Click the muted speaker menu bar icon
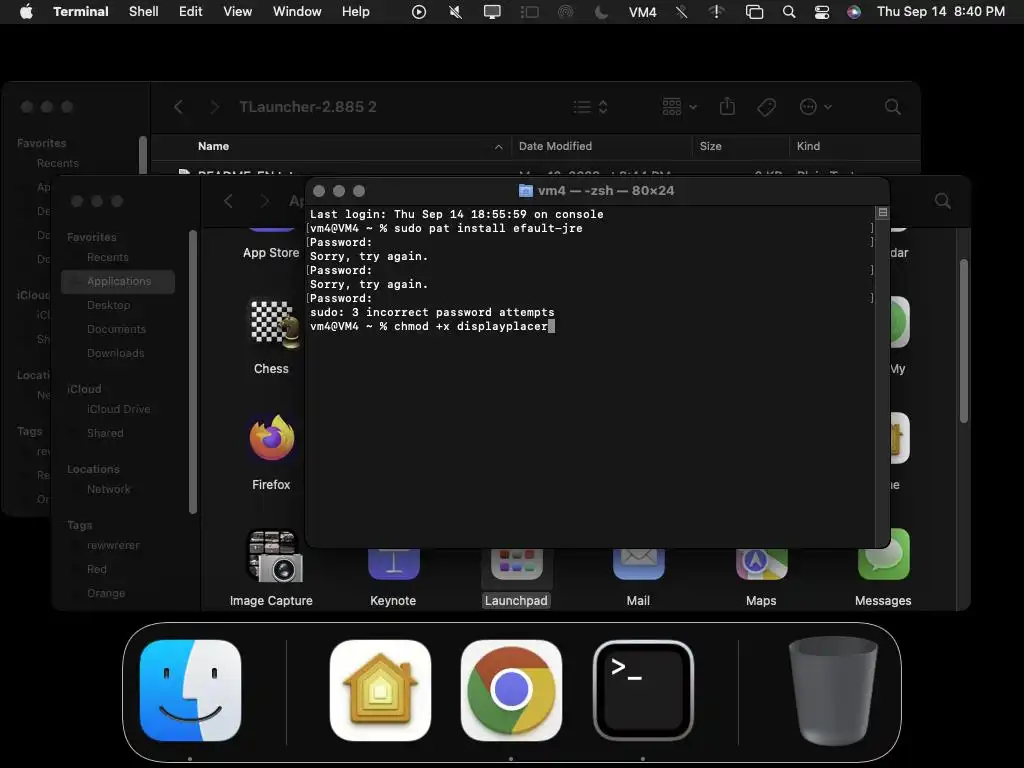The height and width of the screenshot is (768, 1024). tap(456, 12)
